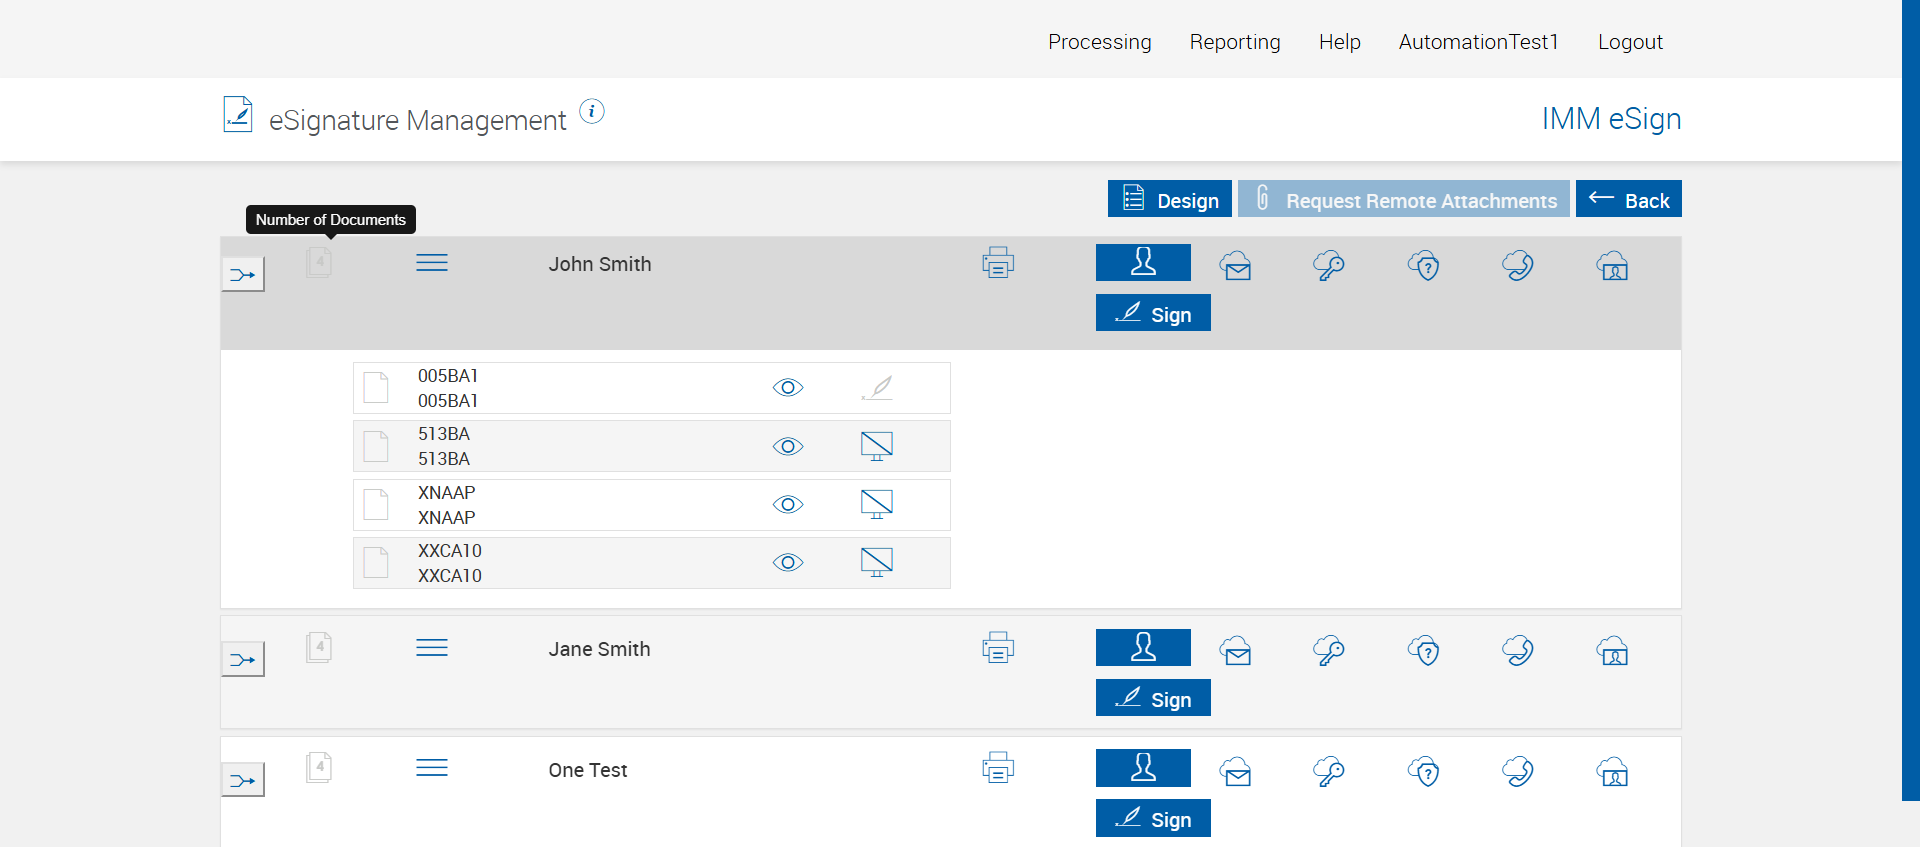Click the printer icon for John Smith

click(x=998, y=263)
